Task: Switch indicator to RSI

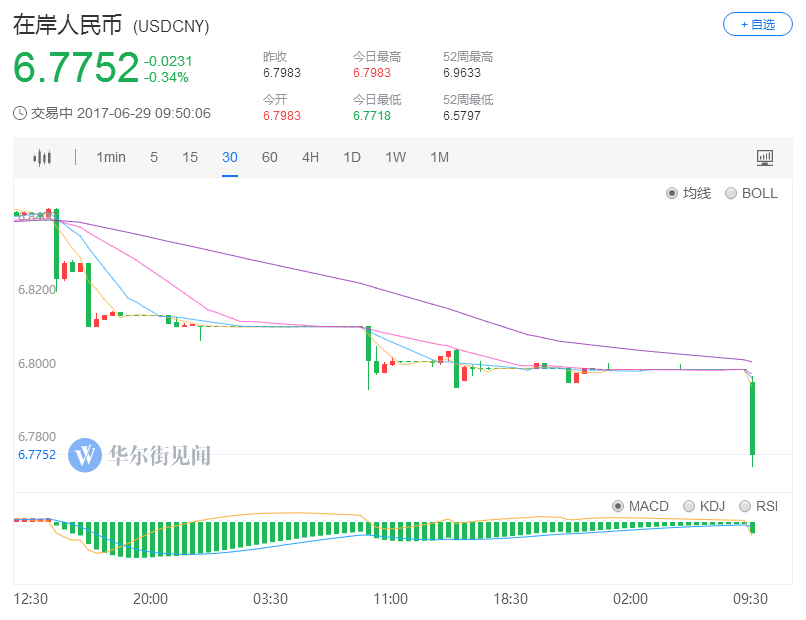Action: coord(759,506)
